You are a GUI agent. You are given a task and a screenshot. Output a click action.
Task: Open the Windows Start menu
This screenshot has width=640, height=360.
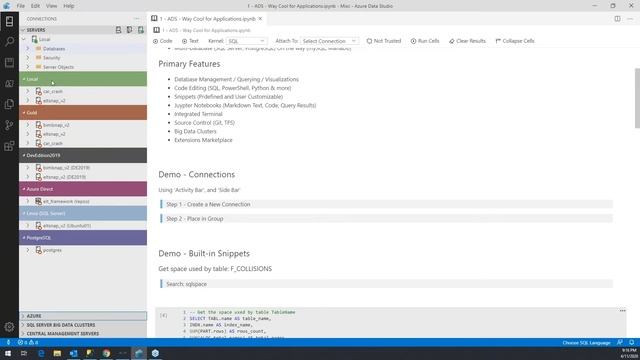tap(8, 353)
